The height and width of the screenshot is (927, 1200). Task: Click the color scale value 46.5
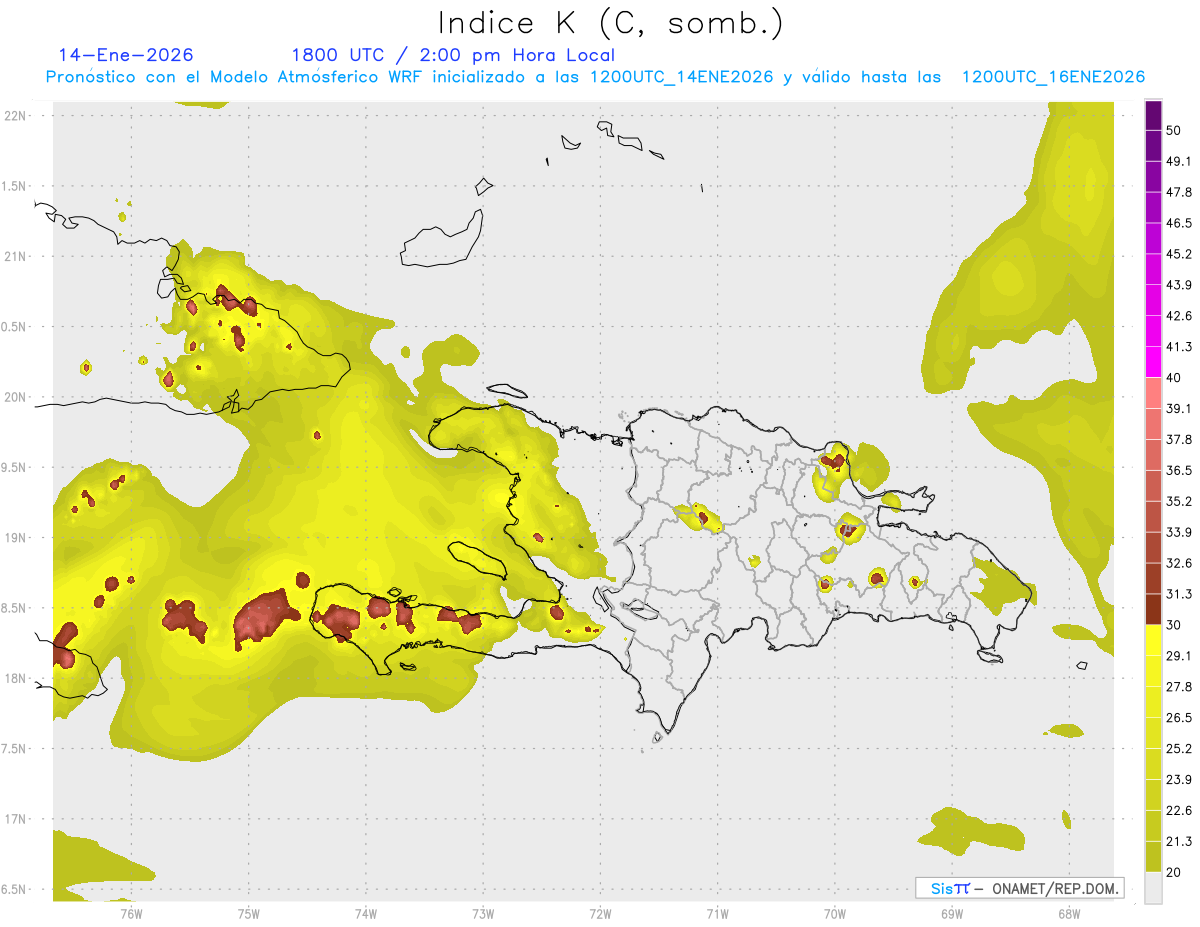(1179, 223)
